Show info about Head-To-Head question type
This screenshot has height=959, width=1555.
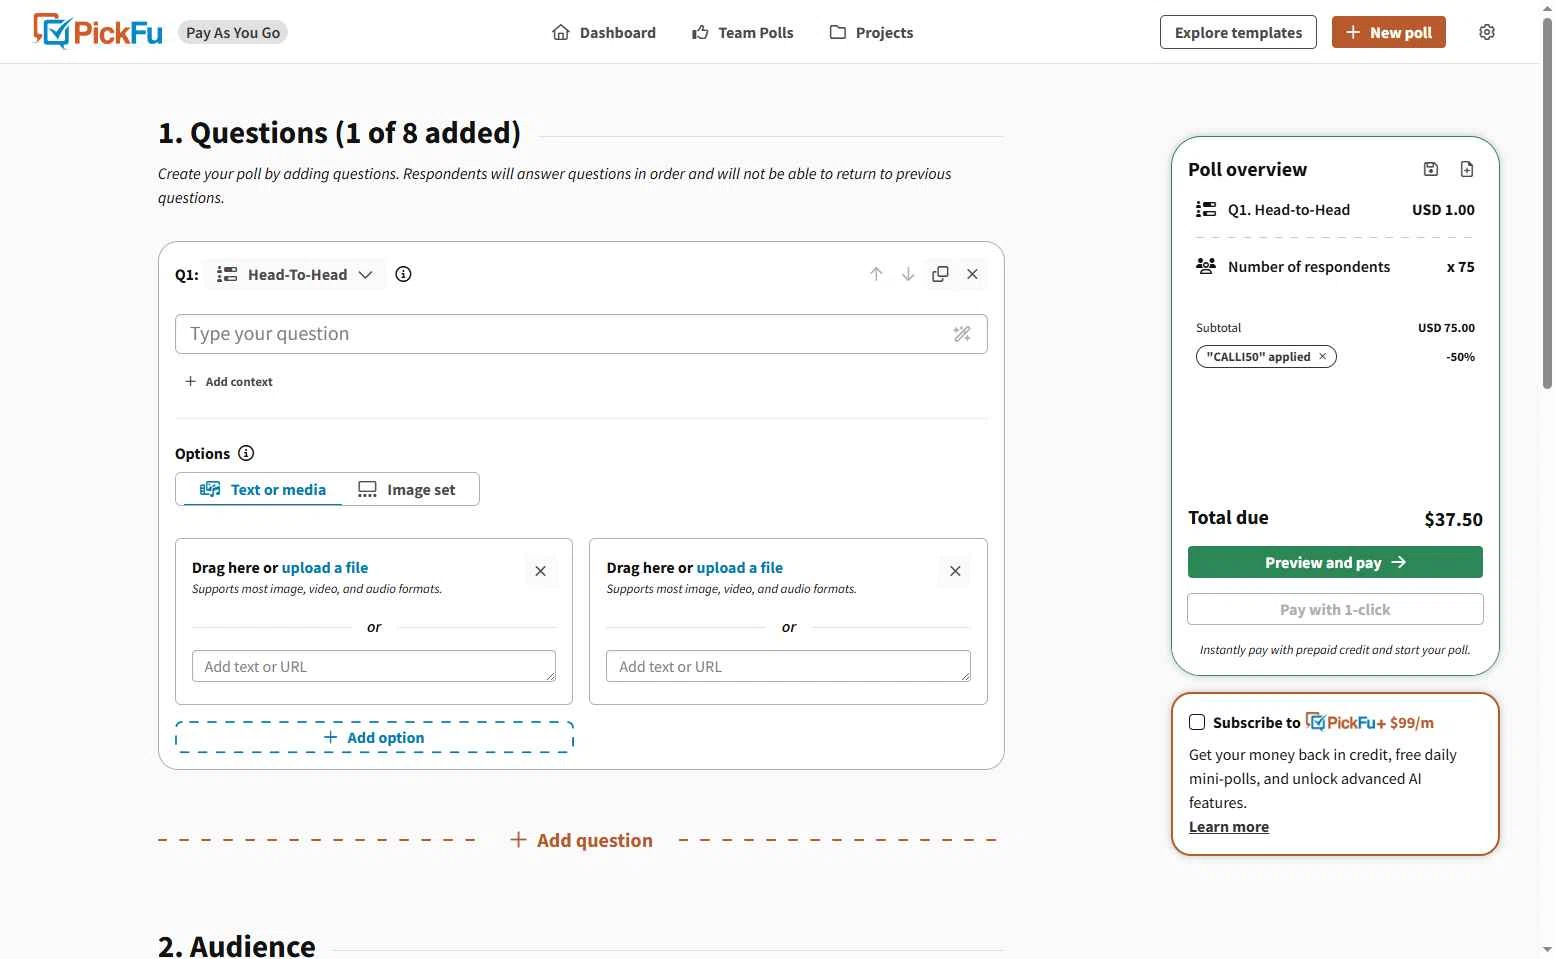coord(403,274)
